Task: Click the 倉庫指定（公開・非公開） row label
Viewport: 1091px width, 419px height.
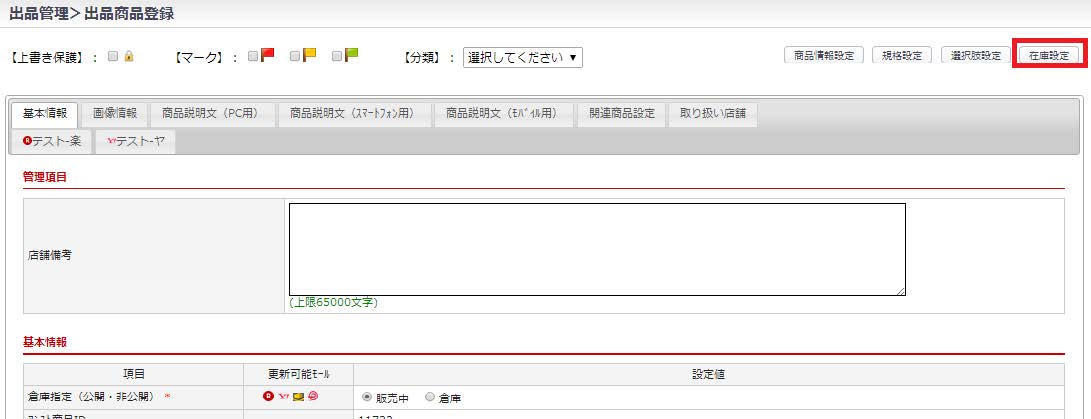Action: pyautogui.click(x=90, y=397)
